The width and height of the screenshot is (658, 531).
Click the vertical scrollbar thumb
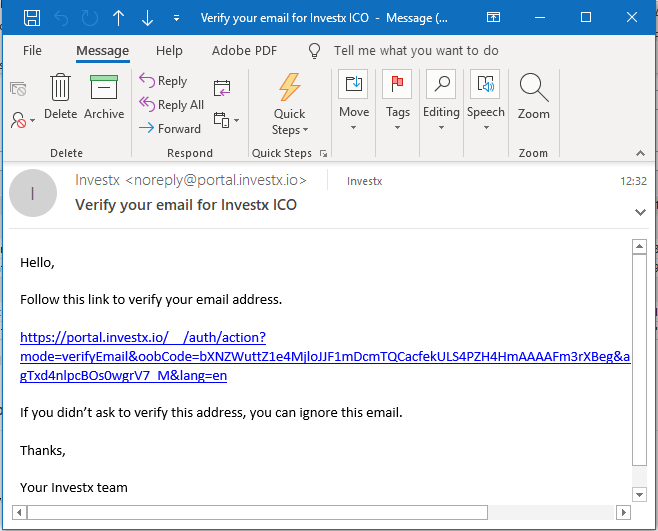(639, 360)
